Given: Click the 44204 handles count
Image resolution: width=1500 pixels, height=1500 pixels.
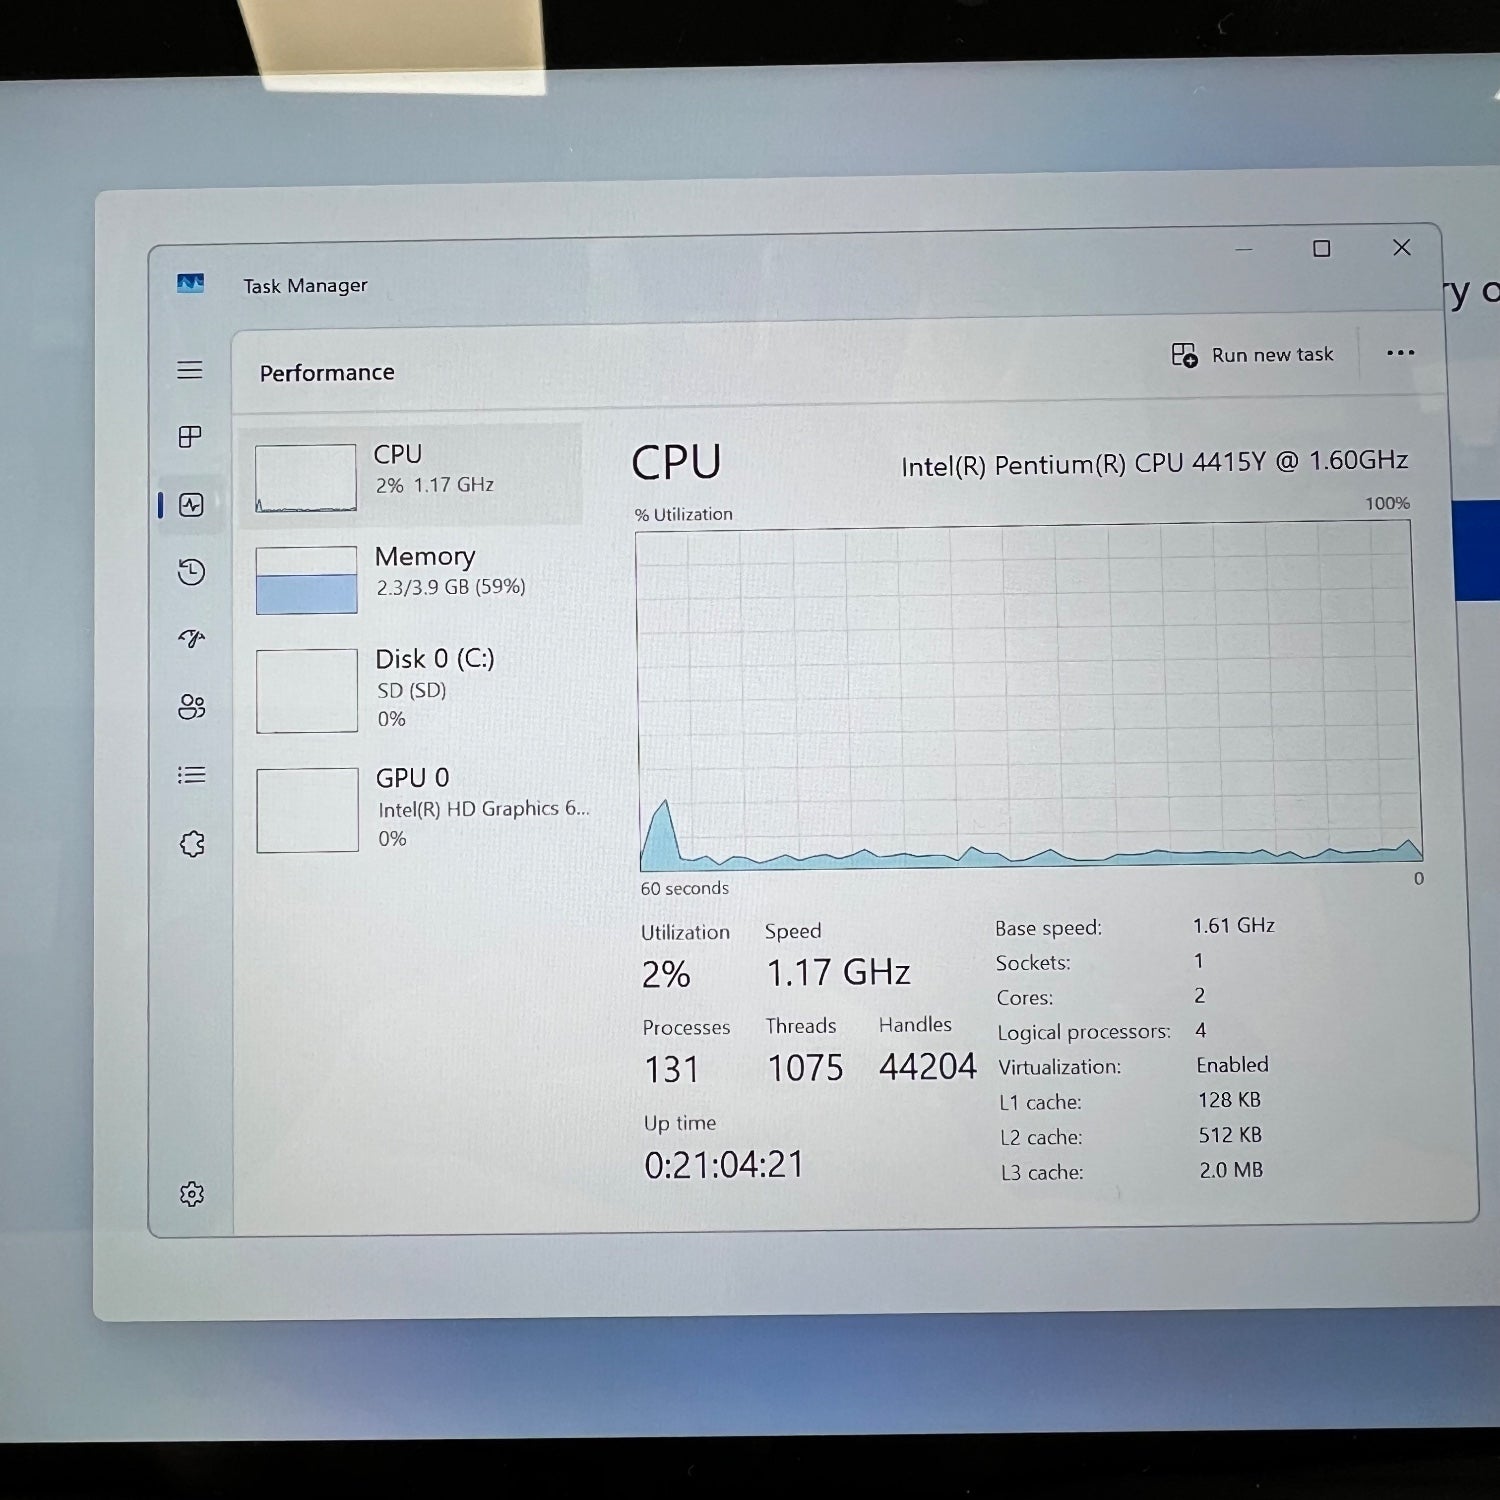Looking at the screenshot, I should point(927,1066).
